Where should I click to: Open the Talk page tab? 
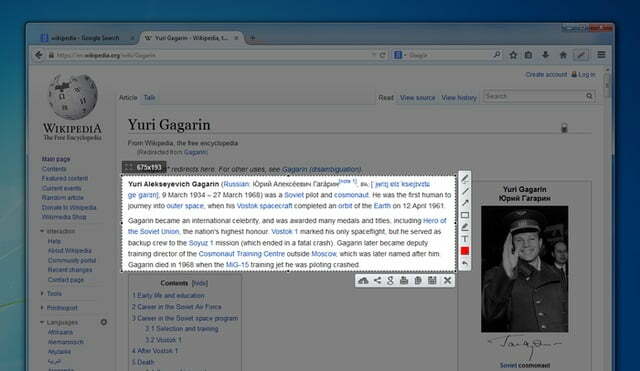coord(149,98)
